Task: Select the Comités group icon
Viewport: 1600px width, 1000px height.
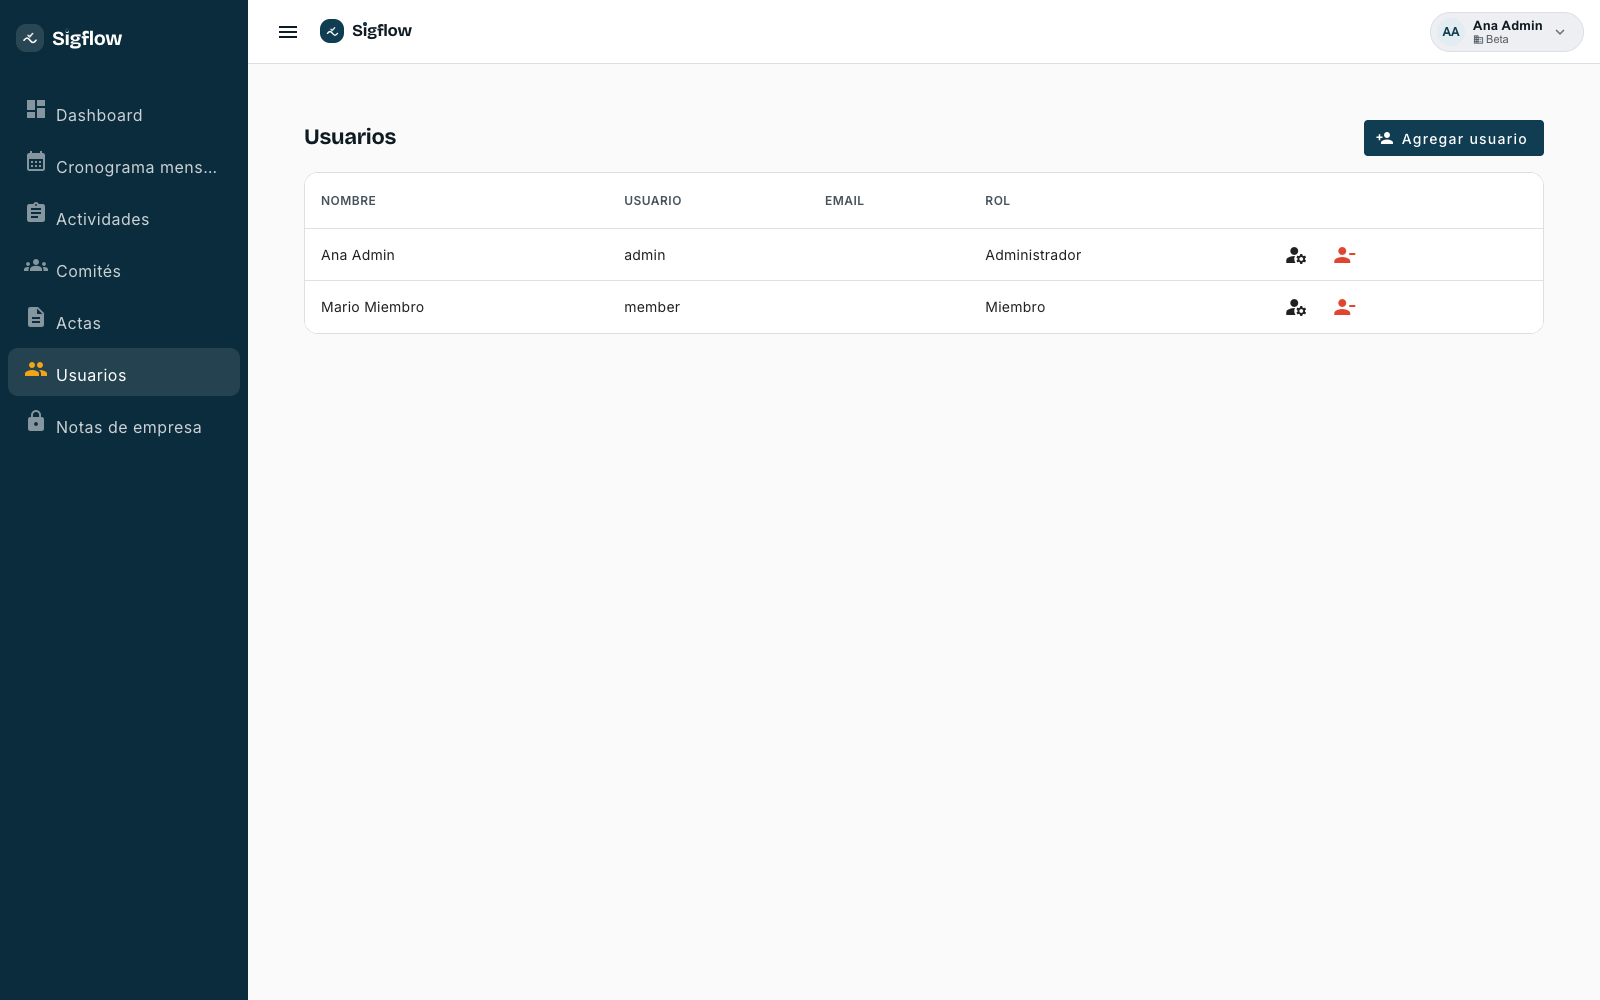Action: [36, 265]
